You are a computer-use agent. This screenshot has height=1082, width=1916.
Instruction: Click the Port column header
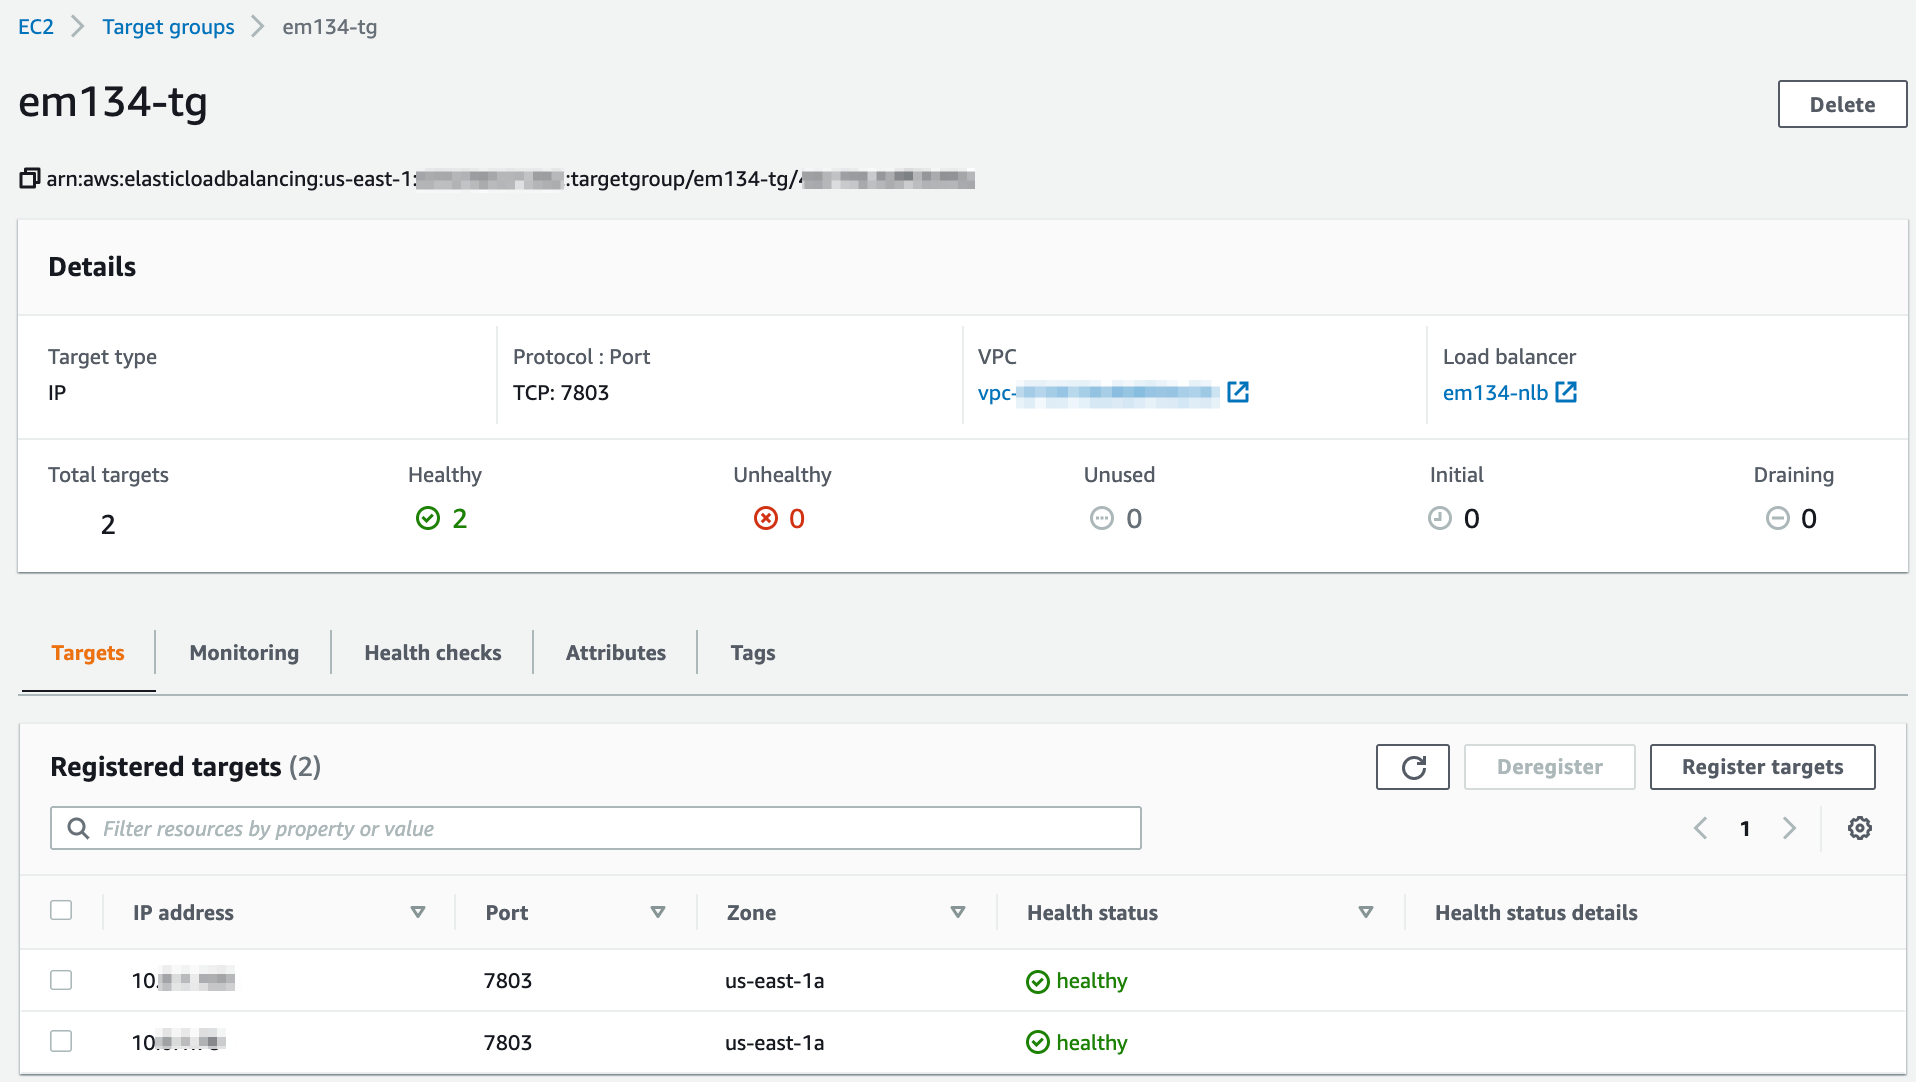point(507,913)
